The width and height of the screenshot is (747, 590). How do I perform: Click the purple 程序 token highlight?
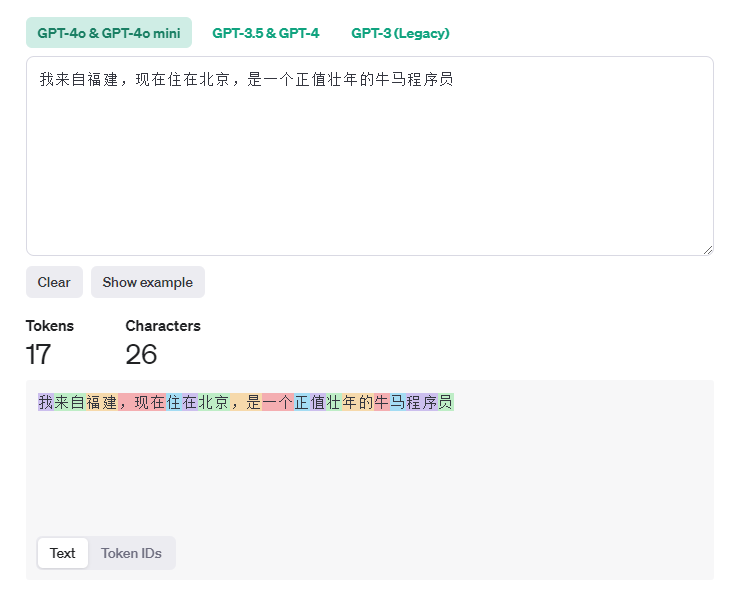(x=422, y=402)
